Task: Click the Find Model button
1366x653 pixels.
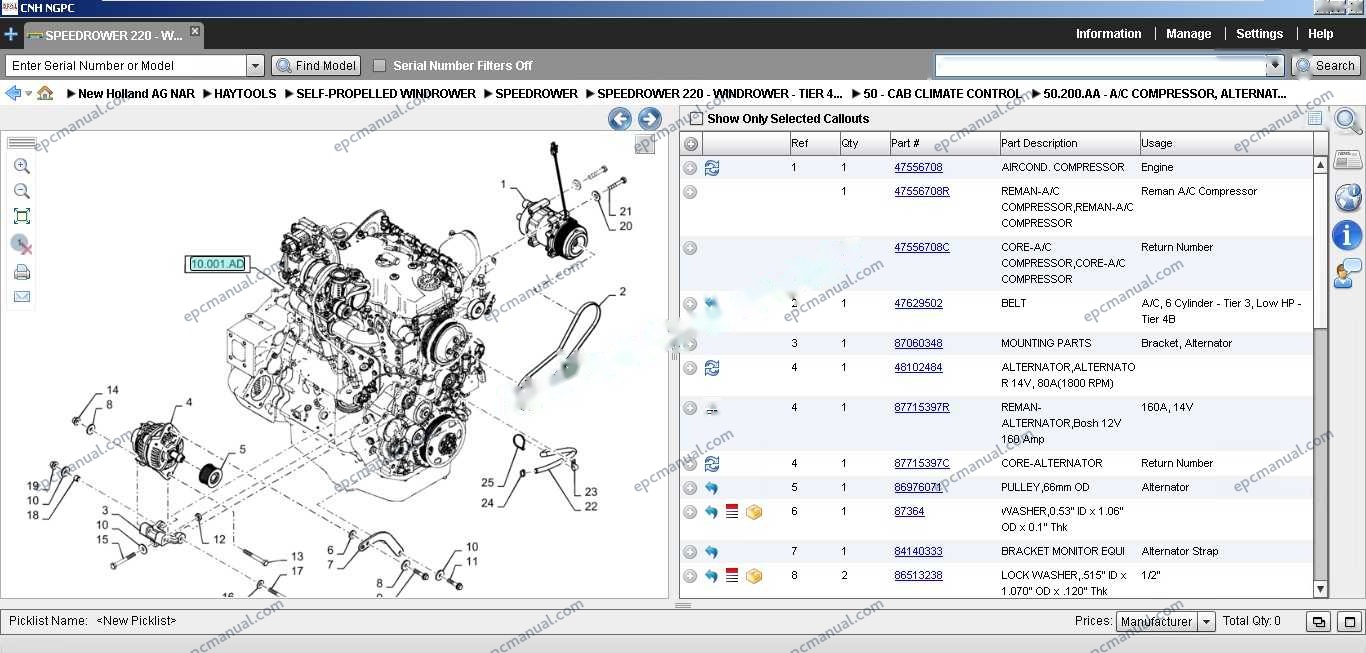Action: pyautogui.click(x=316, y=66)
